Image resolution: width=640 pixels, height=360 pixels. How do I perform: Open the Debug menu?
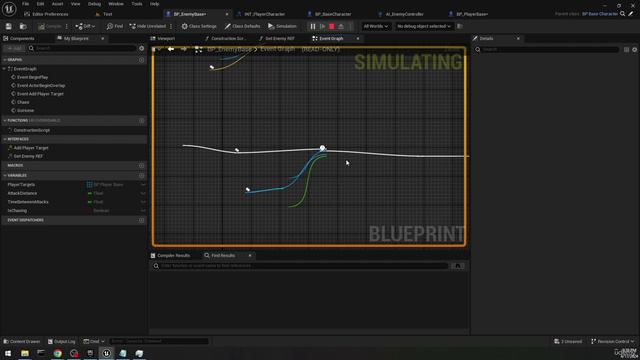pos(94,4)
